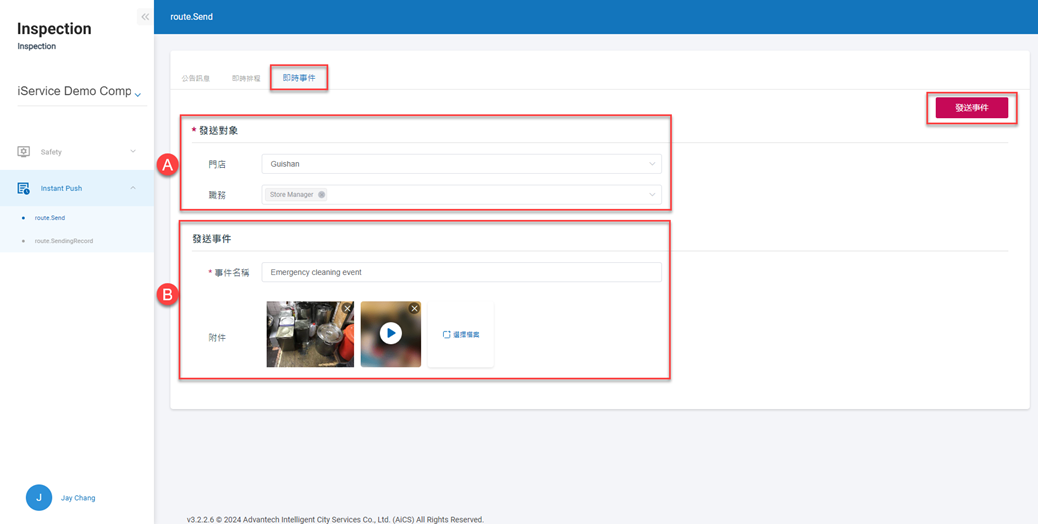Play the attached video
Screen dimensions: 1038x524
click(x=391, y=334)
